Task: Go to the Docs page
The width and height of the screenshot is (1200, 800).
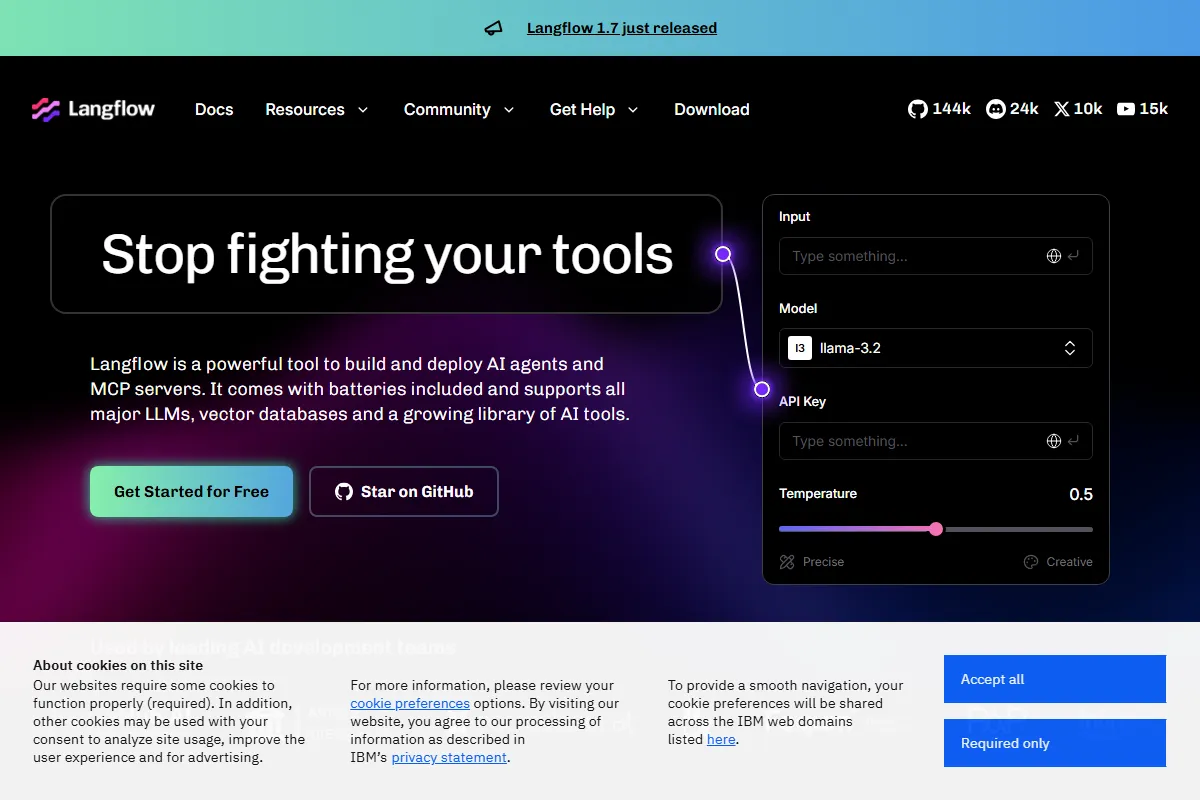Action: pos(214,109)
